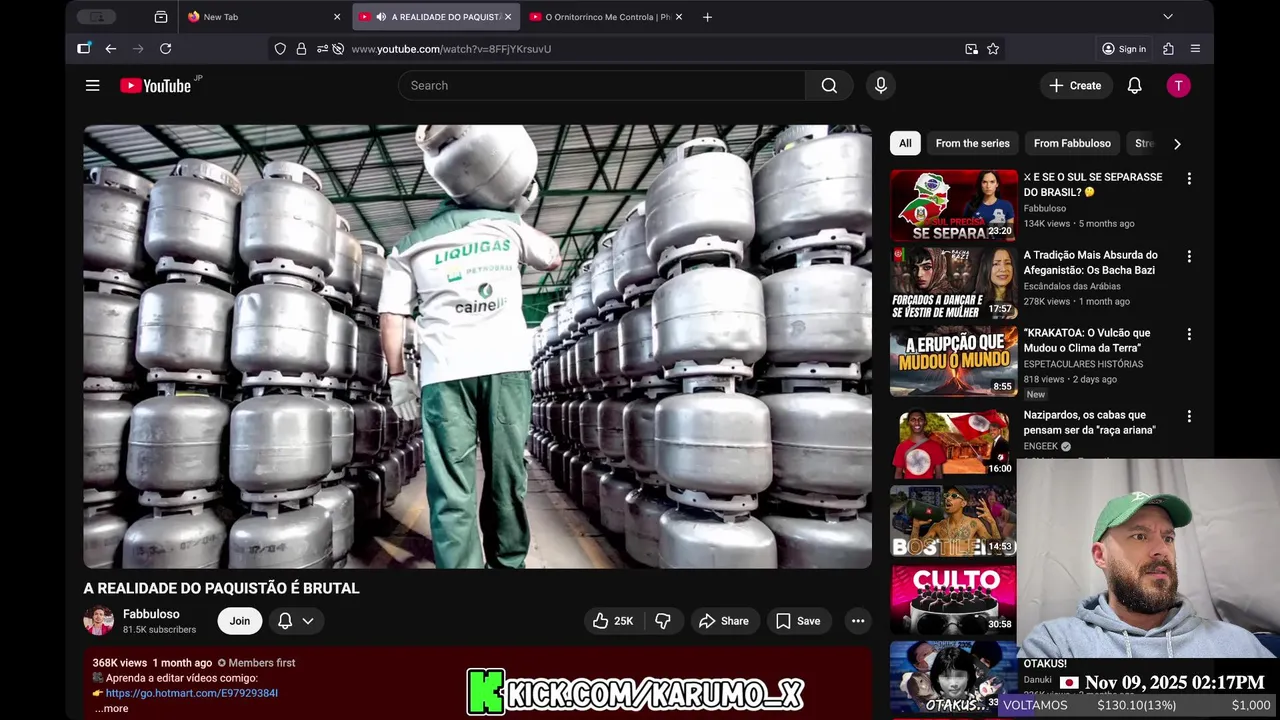The width and height of the screenshot is (1280, 720).
Task: Open A Tradição Mais Absurda video title
Action: (x=1090, y=262)
